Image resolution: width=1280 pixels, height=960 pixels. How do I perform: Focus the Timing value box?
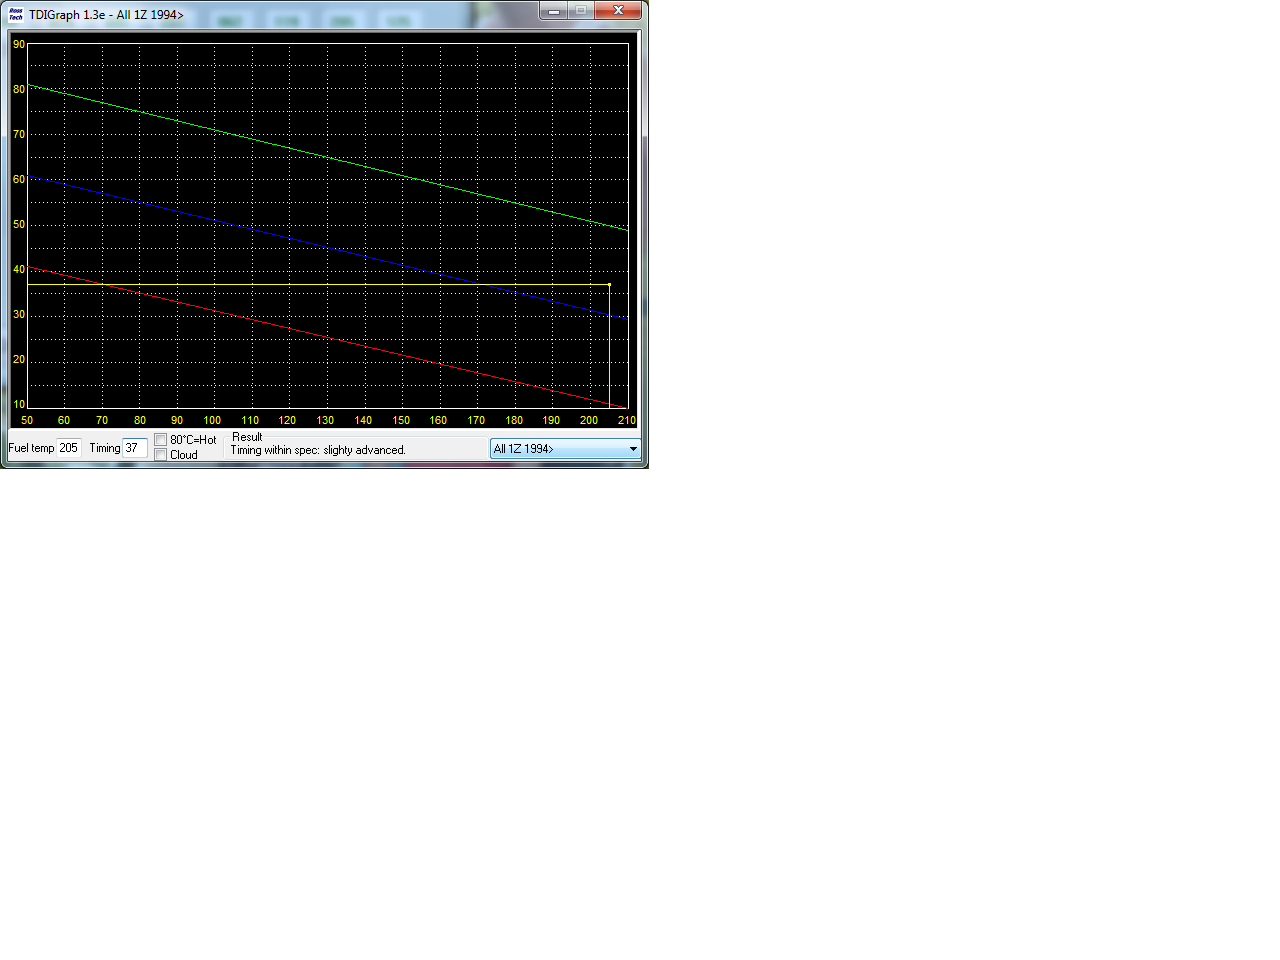click(x=134, y=448)
